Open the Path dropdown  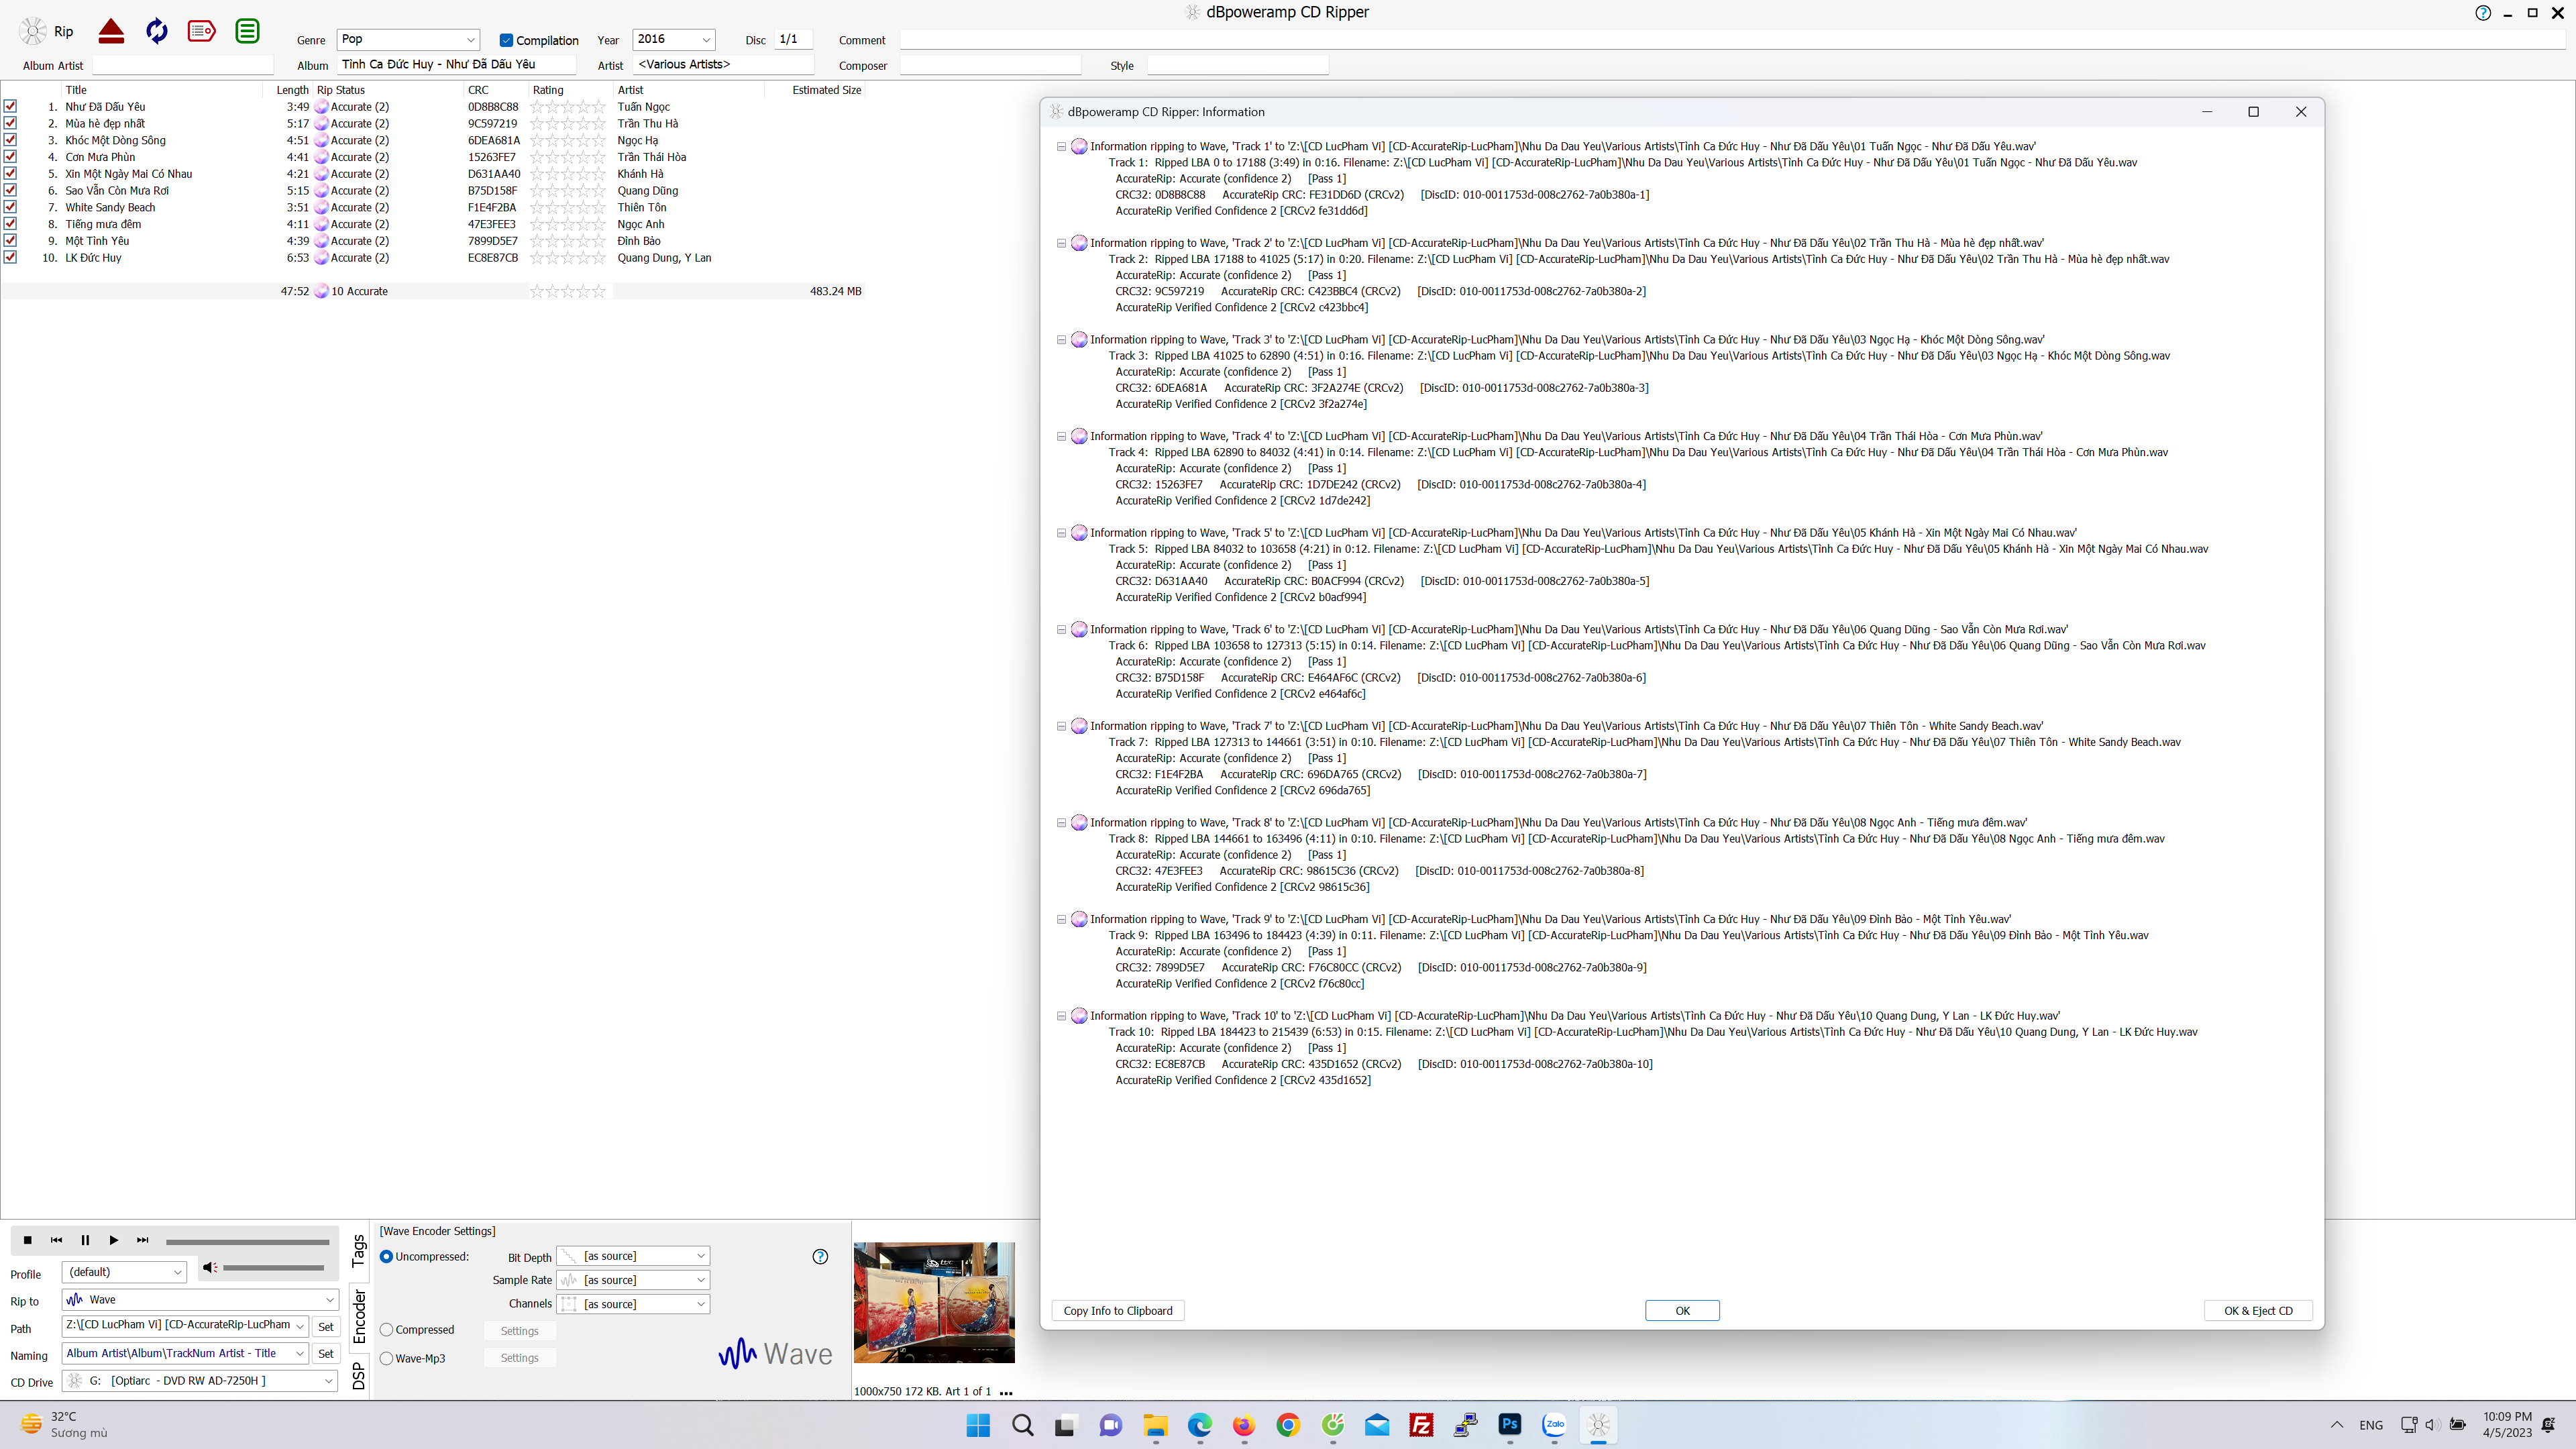299,1326
